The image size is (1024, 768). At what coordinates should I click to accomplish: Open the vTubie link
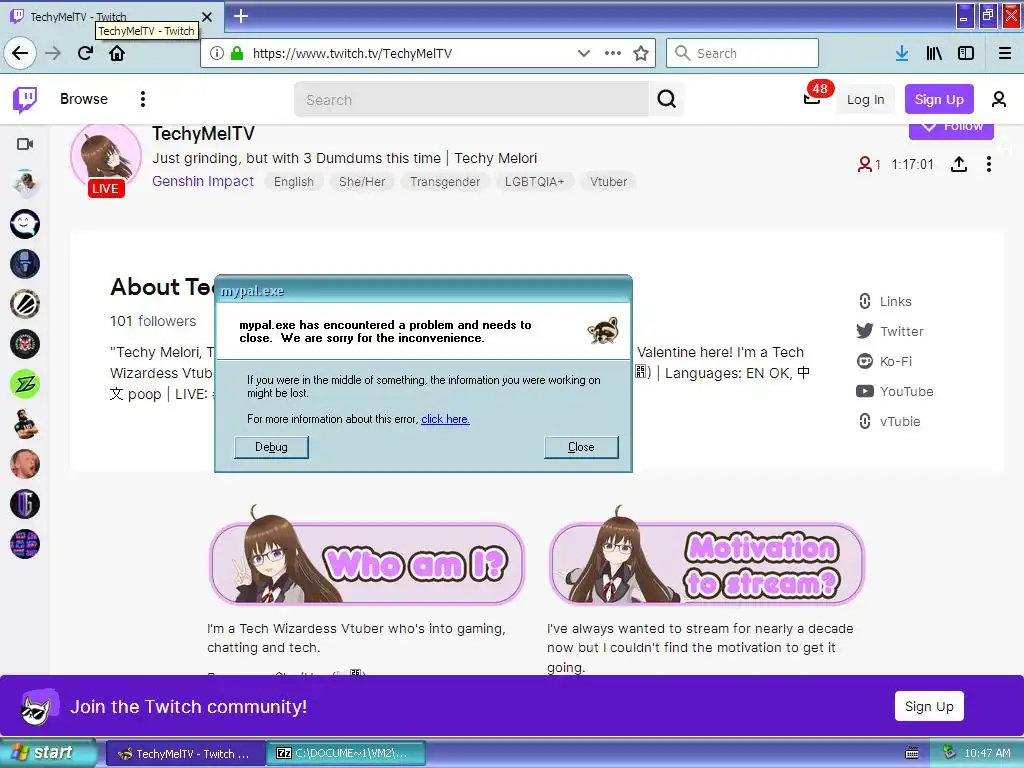click(x=889, y=421)
